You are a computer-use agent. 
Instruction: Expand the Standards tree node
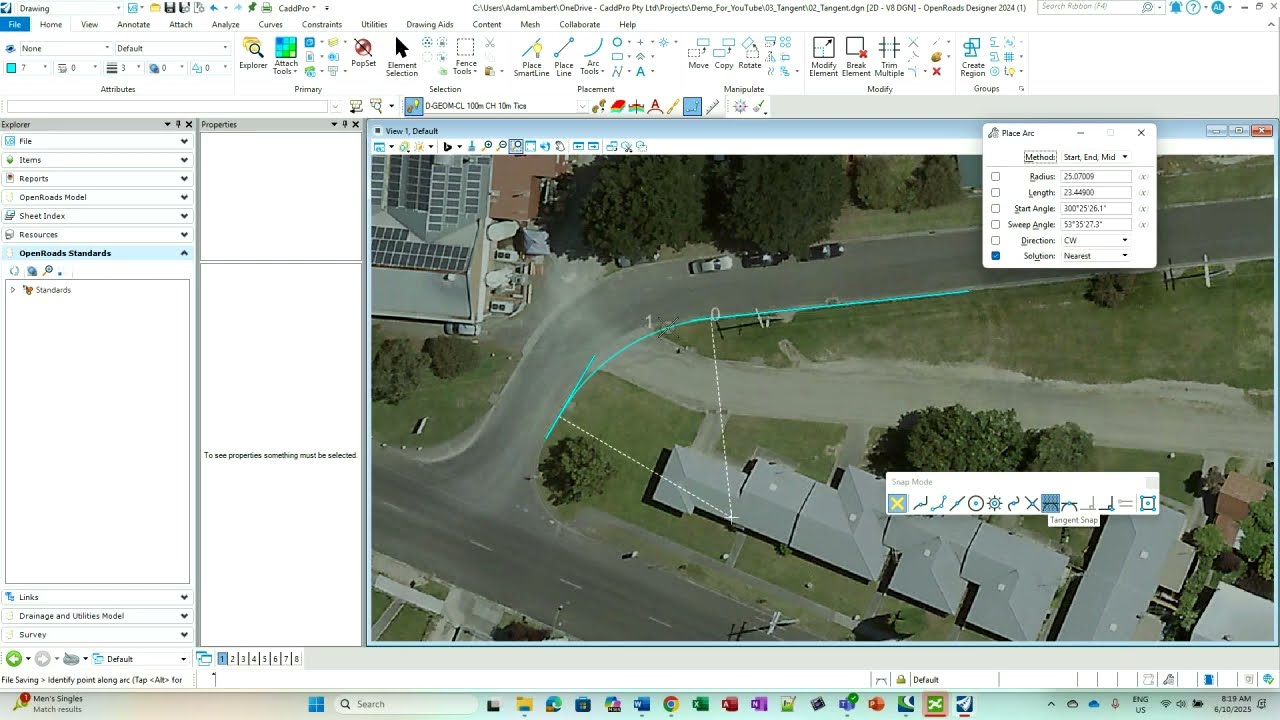pyautogui.click(x=13, y=290)
